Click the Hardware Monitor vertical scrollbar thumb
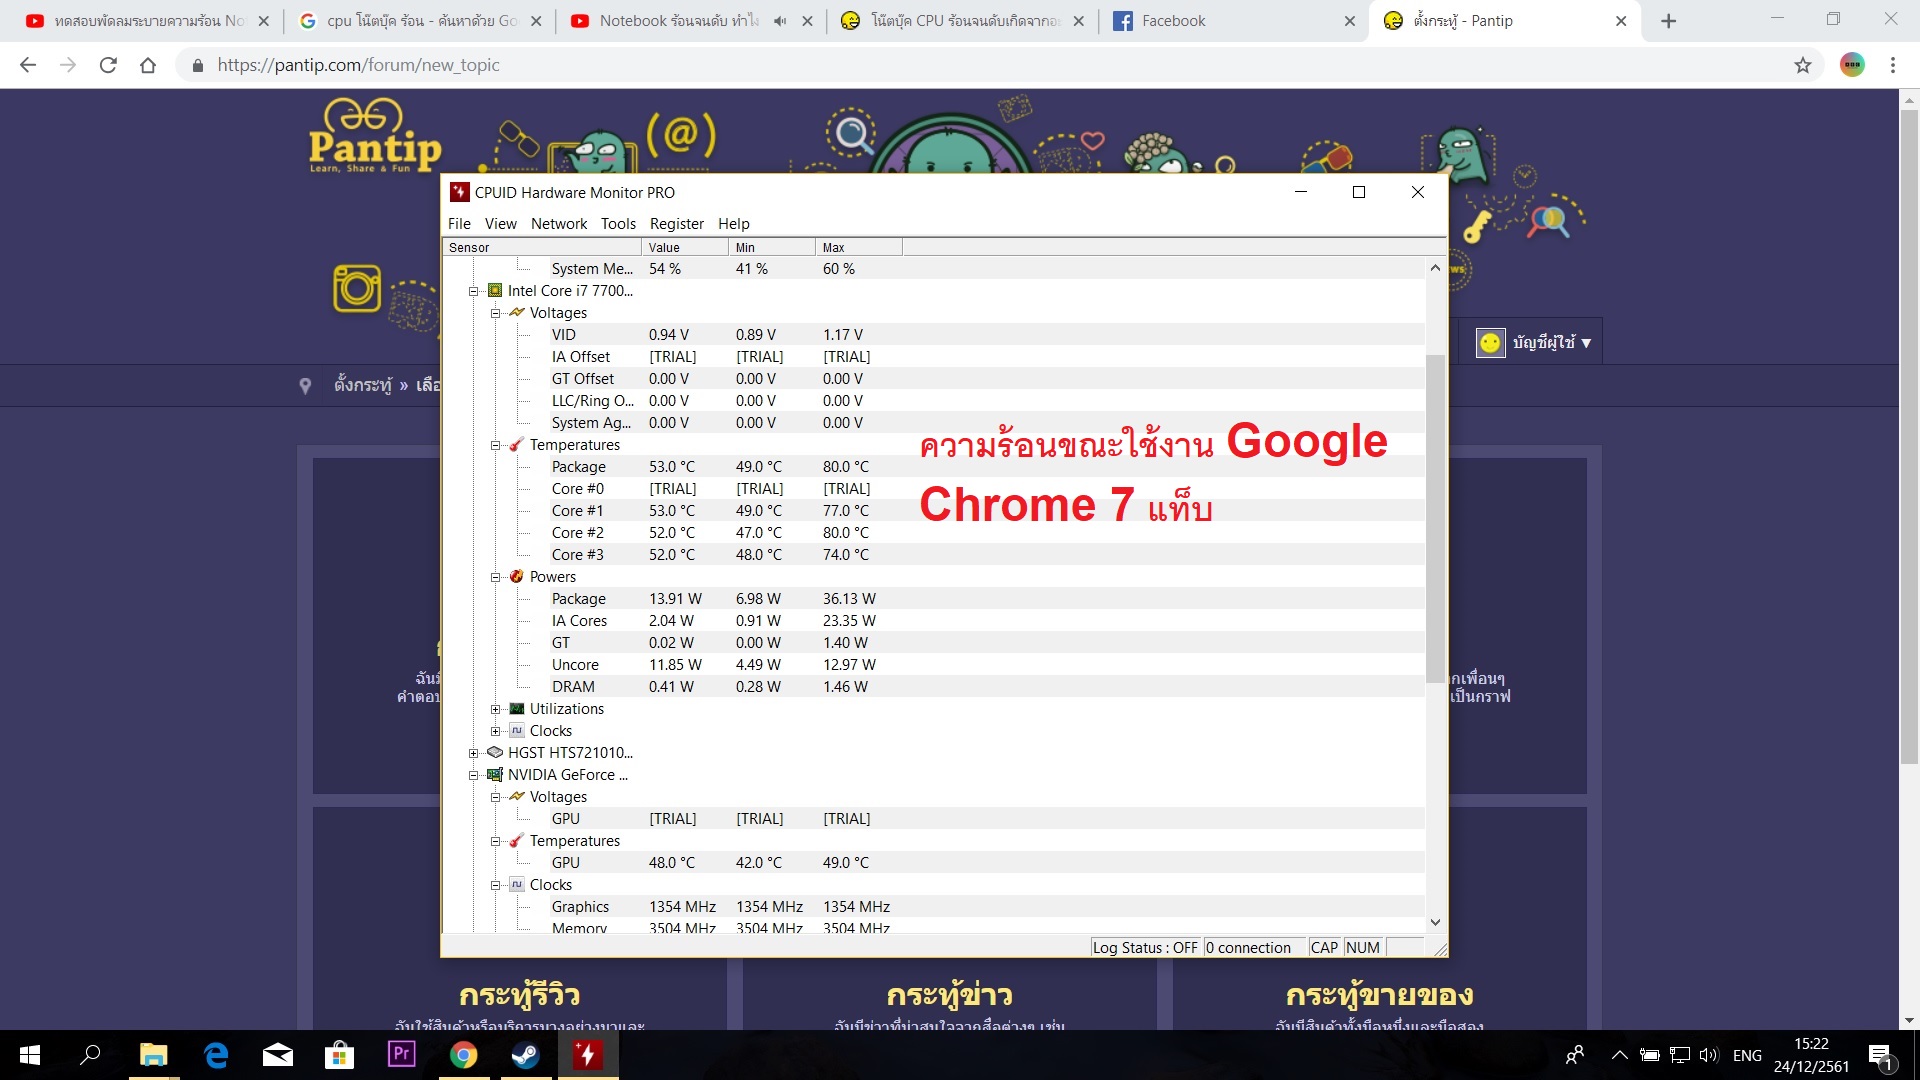This screenshot has height=1080, width=1920. (1435, 518)
